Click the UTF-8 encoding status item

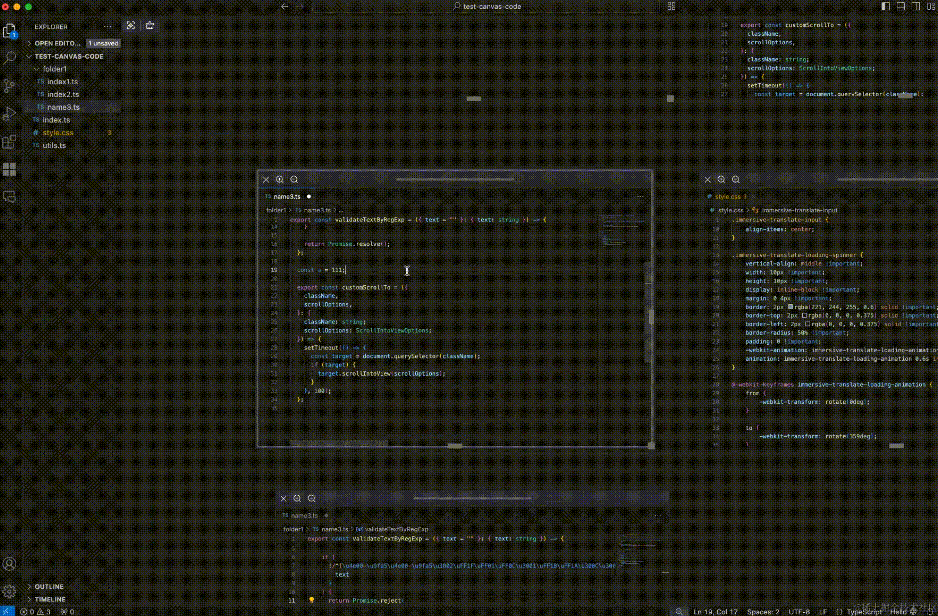click(799, 611)
